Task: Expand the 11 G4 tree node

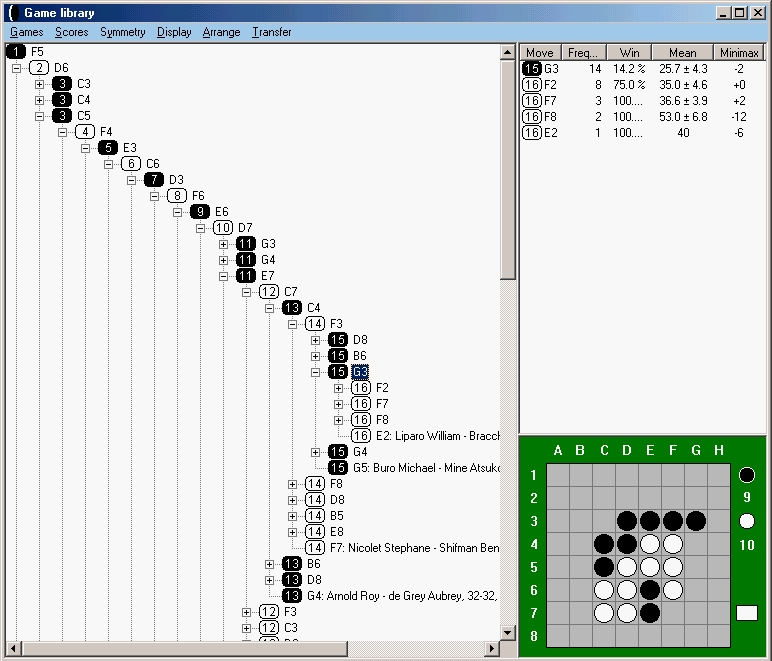Action: [223, 260]
